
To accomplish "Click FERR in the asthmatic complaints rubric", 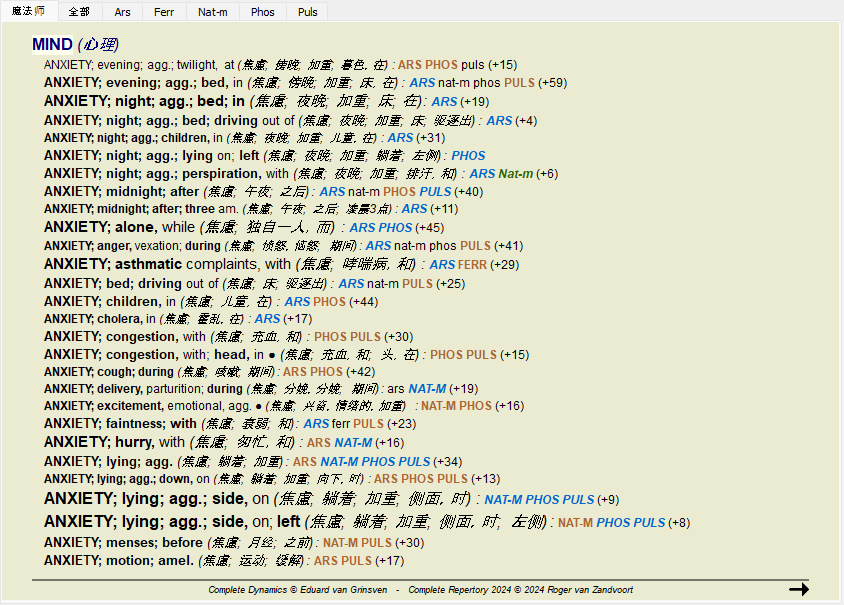I will [473, 265].
